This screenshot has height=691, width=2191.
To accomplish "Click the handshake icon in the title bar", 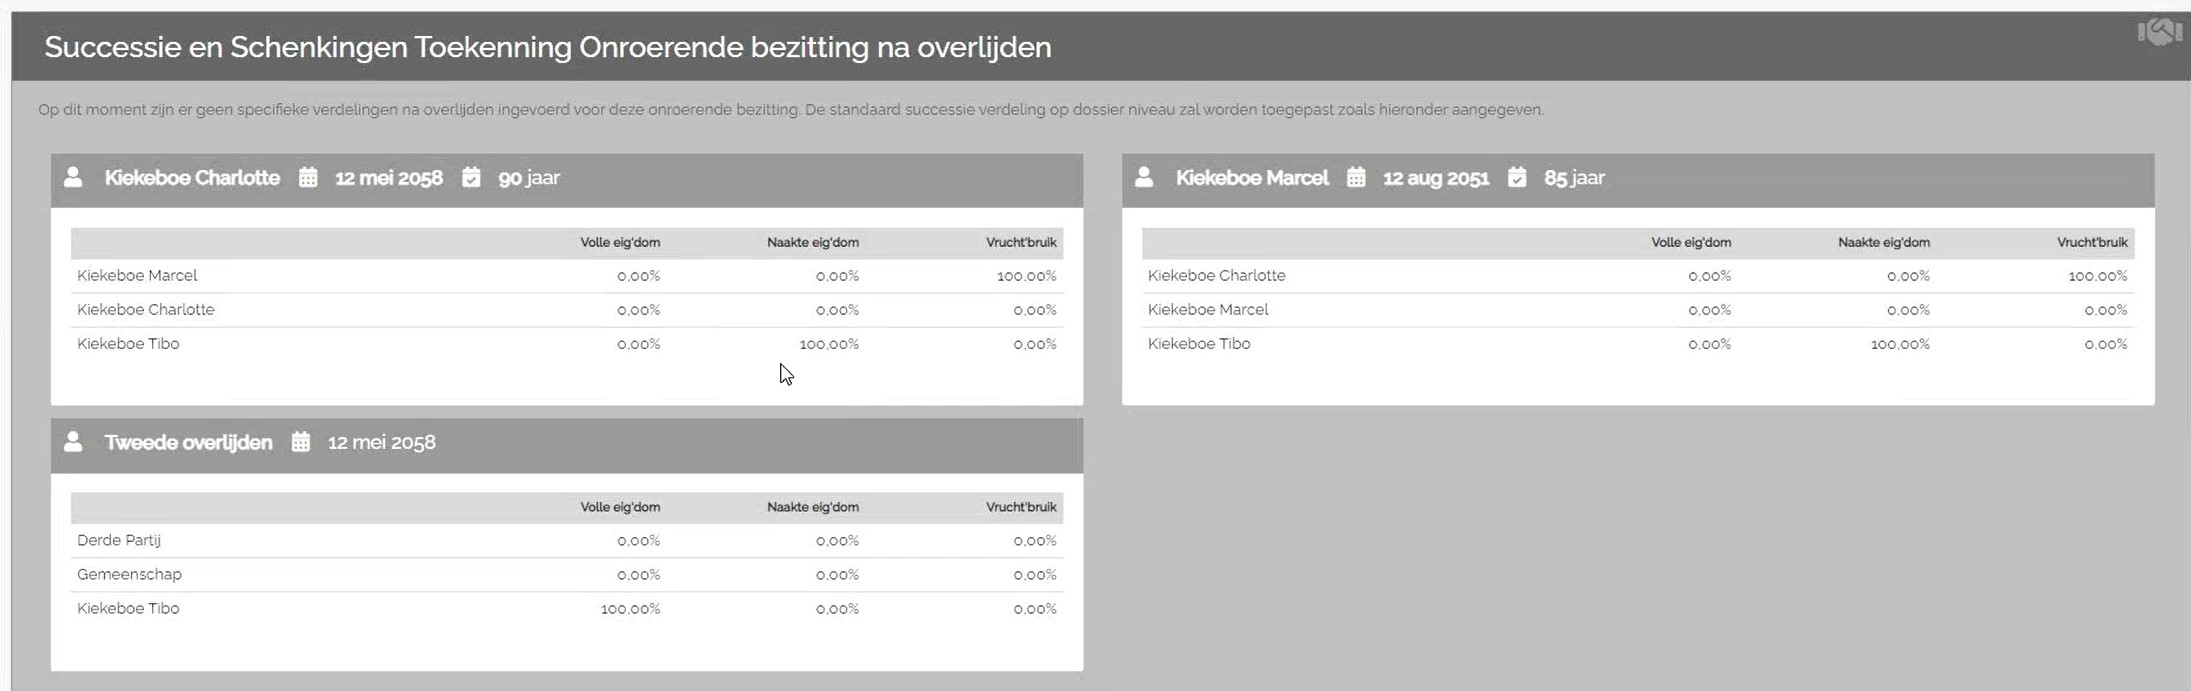I will [x=2159, y=32].
